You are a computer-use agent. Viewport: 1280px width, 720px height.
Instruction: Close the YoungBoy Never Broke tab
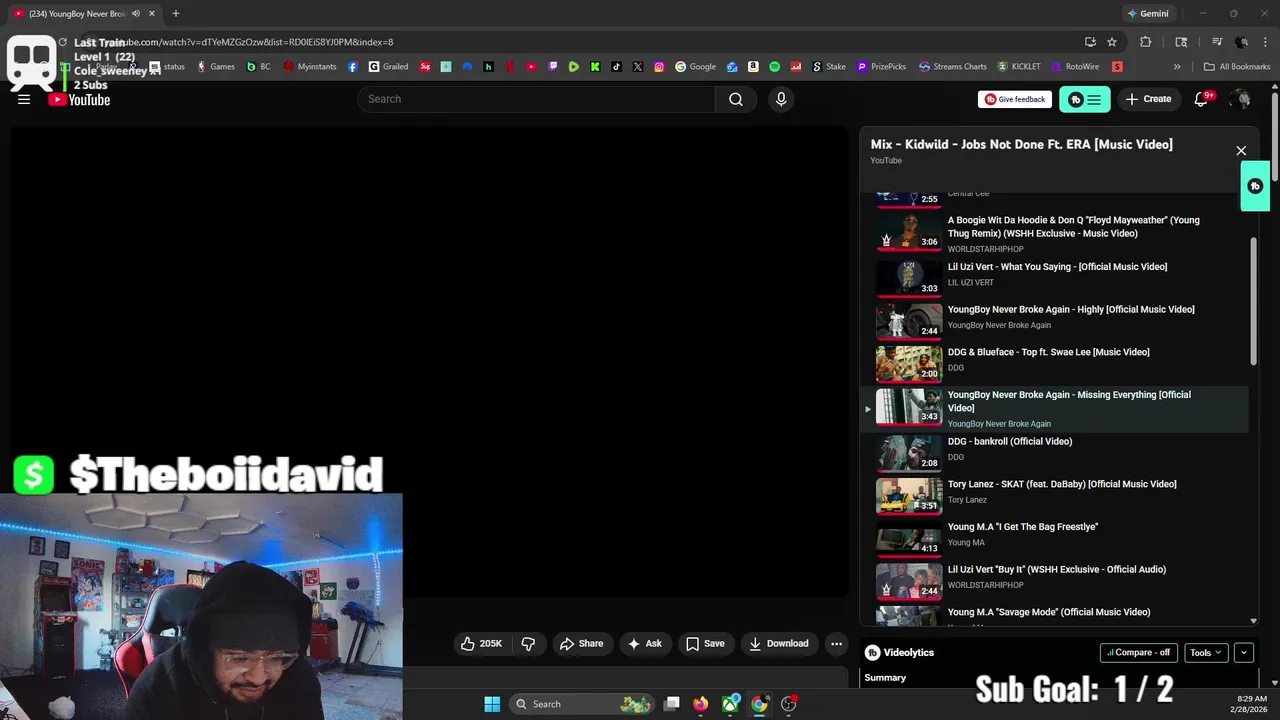pos(152,14)
